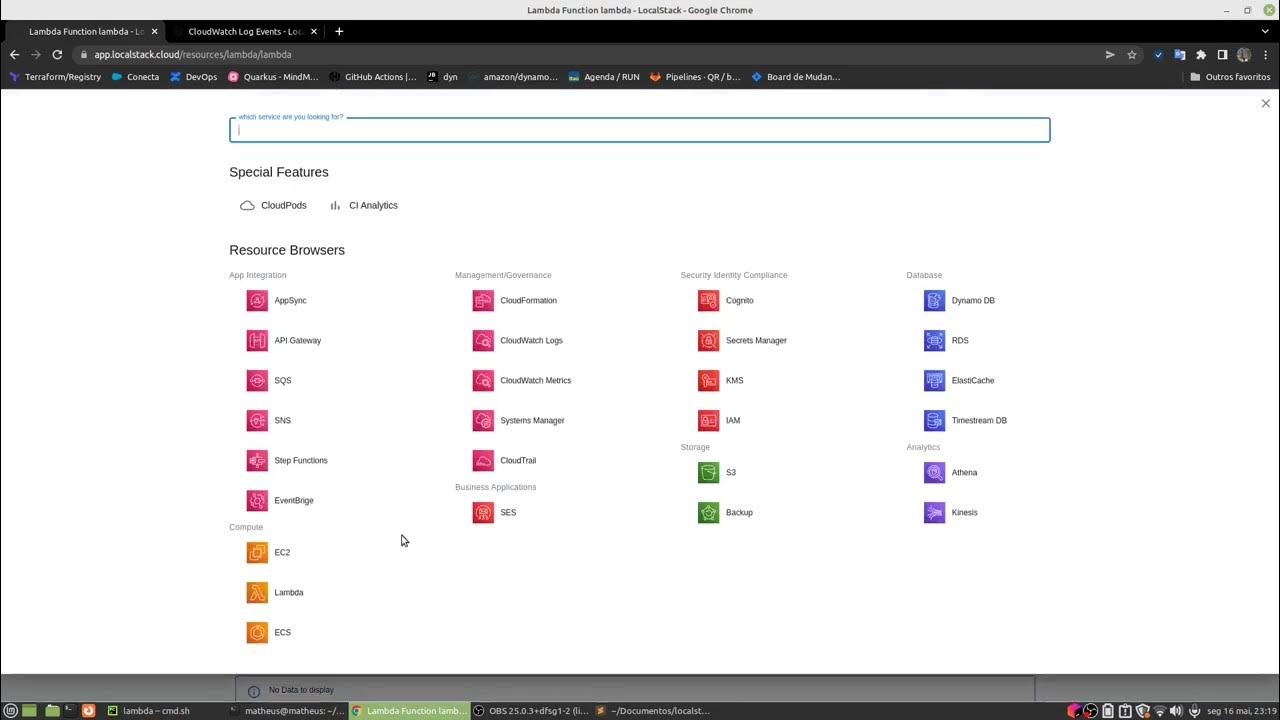The image size is (1280, 720).
Task: Open the DevOps bookmark
Action: (193, 77)
